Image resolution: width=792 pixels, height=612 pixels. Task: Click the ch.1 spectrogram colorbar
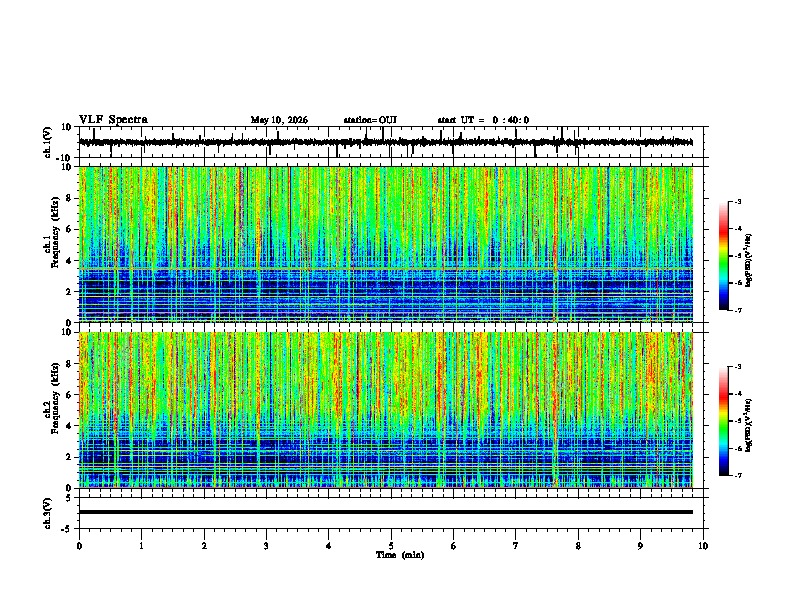(724, 256)
